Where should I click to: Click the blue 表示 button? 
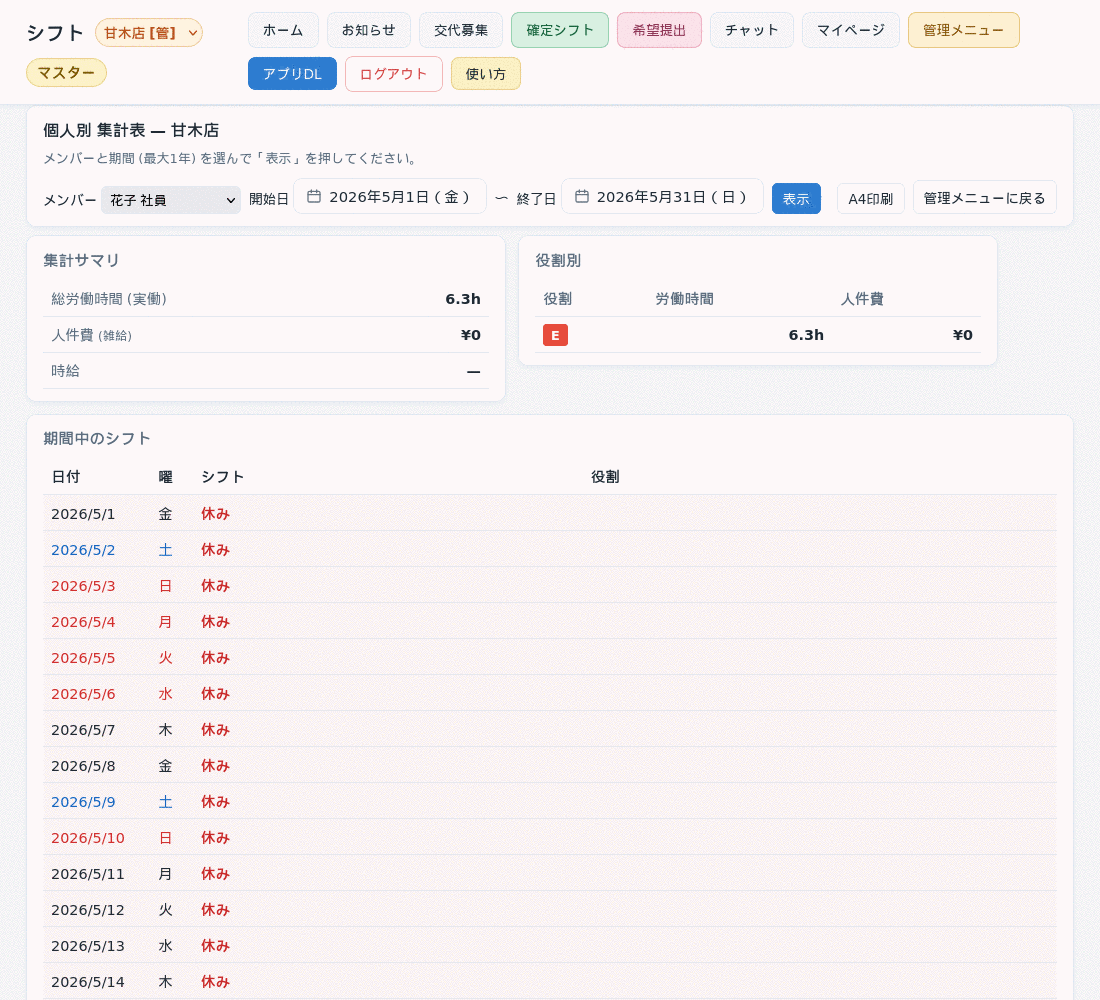(796, 199)
